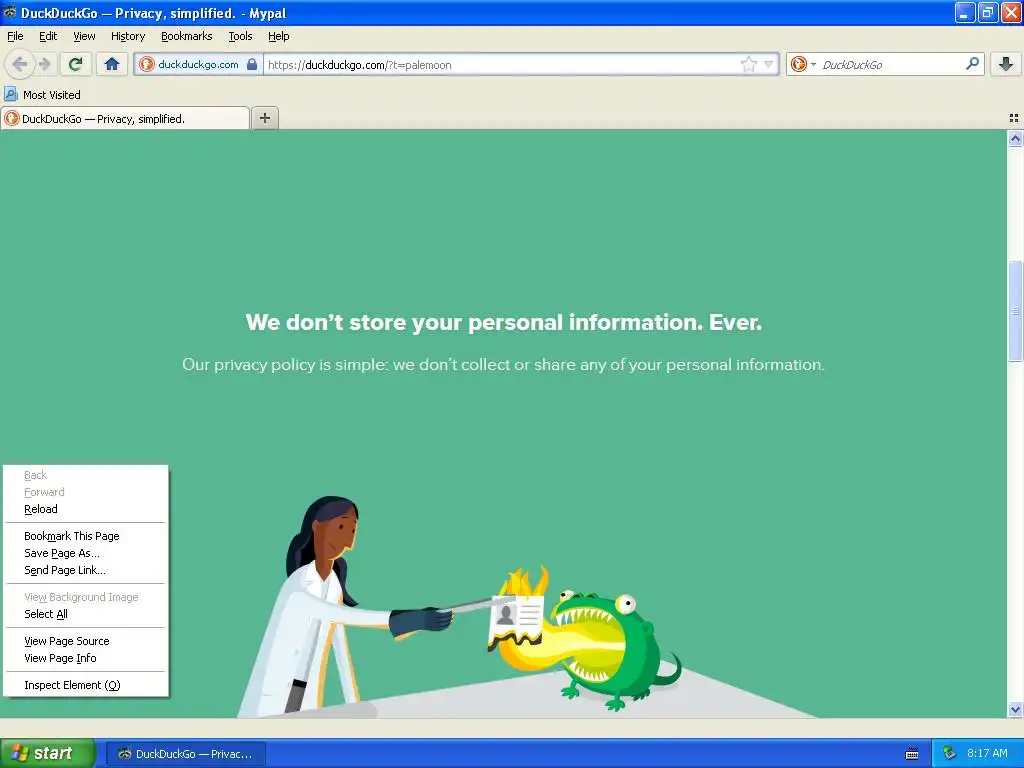Choose Select All in context menu
1024x768 pixels.
click(x=86, y=614)
